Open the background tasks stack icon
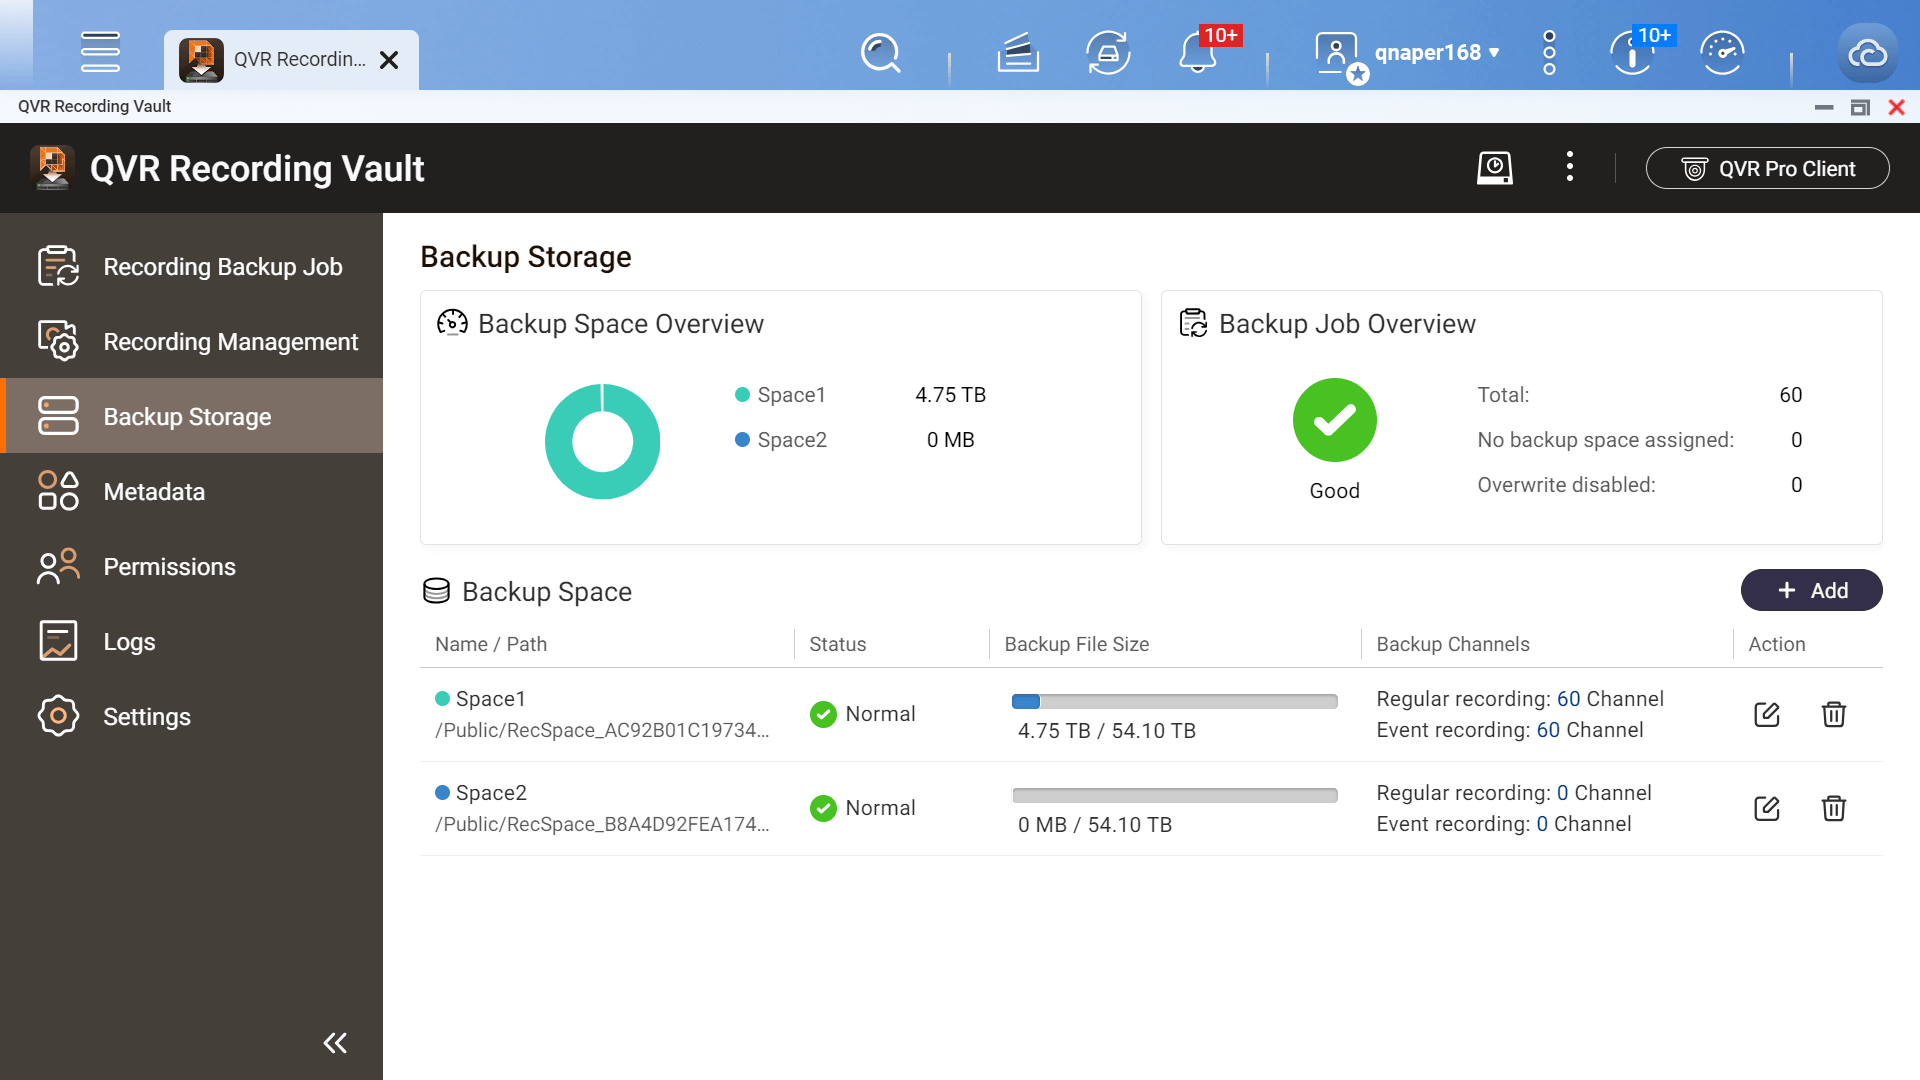This screenshot has width=1920, height=1080. click(1018, 53)
